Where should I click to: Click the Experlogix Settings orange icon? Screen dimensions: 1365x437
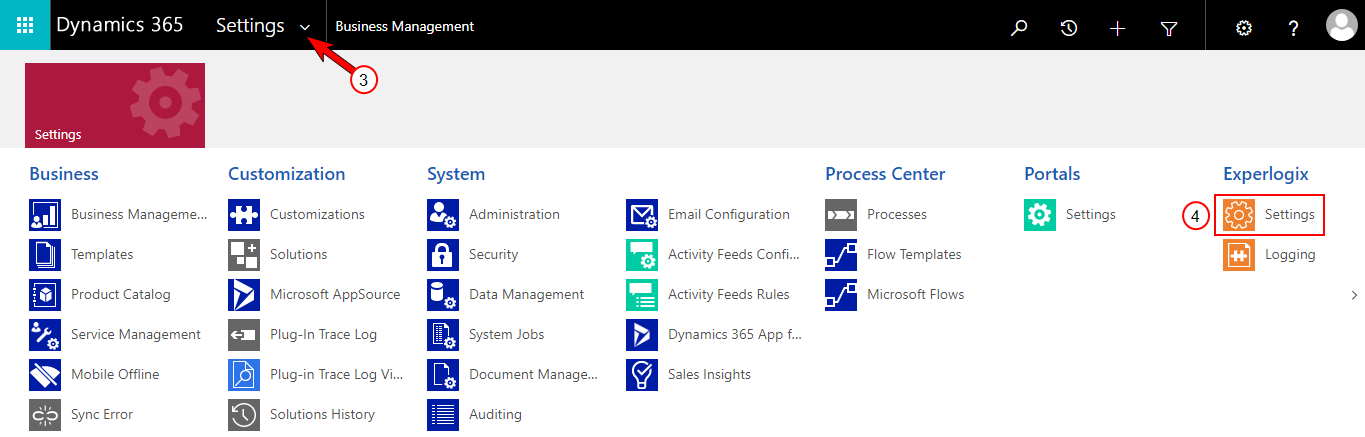click(x=1239, y=215)
